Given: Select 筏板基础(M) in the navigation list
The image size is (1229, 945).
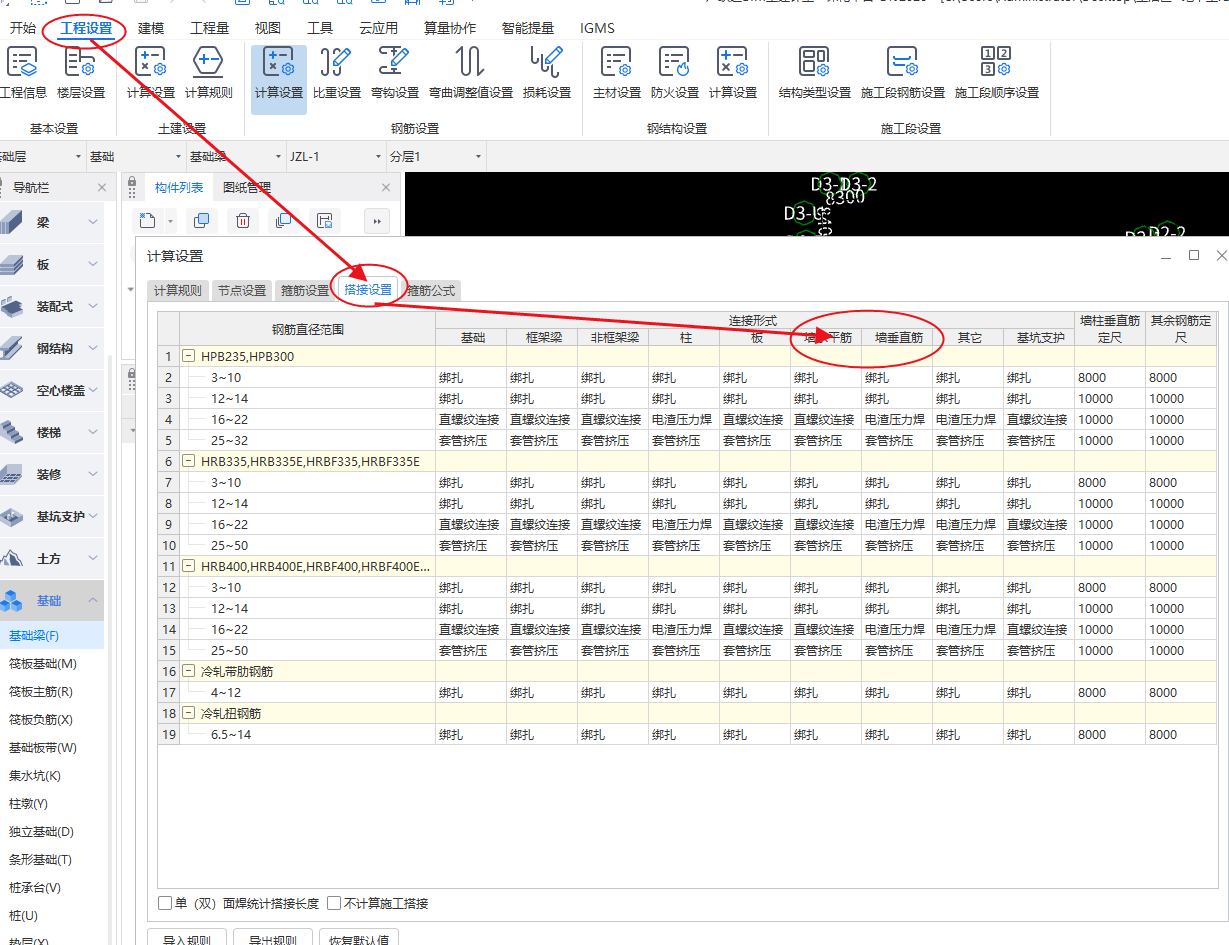Looking at the screenshot, I should tap(42, 664).
